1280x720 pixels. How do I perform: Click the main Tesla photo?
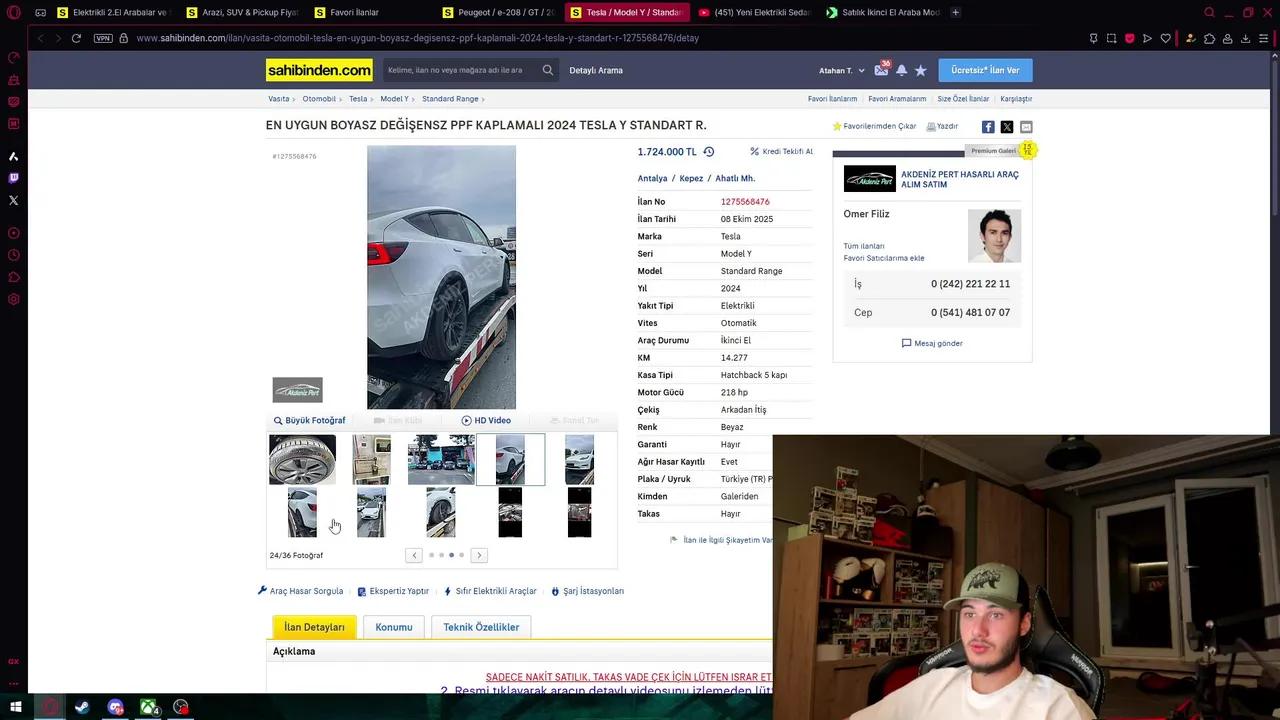pos(441,277)
